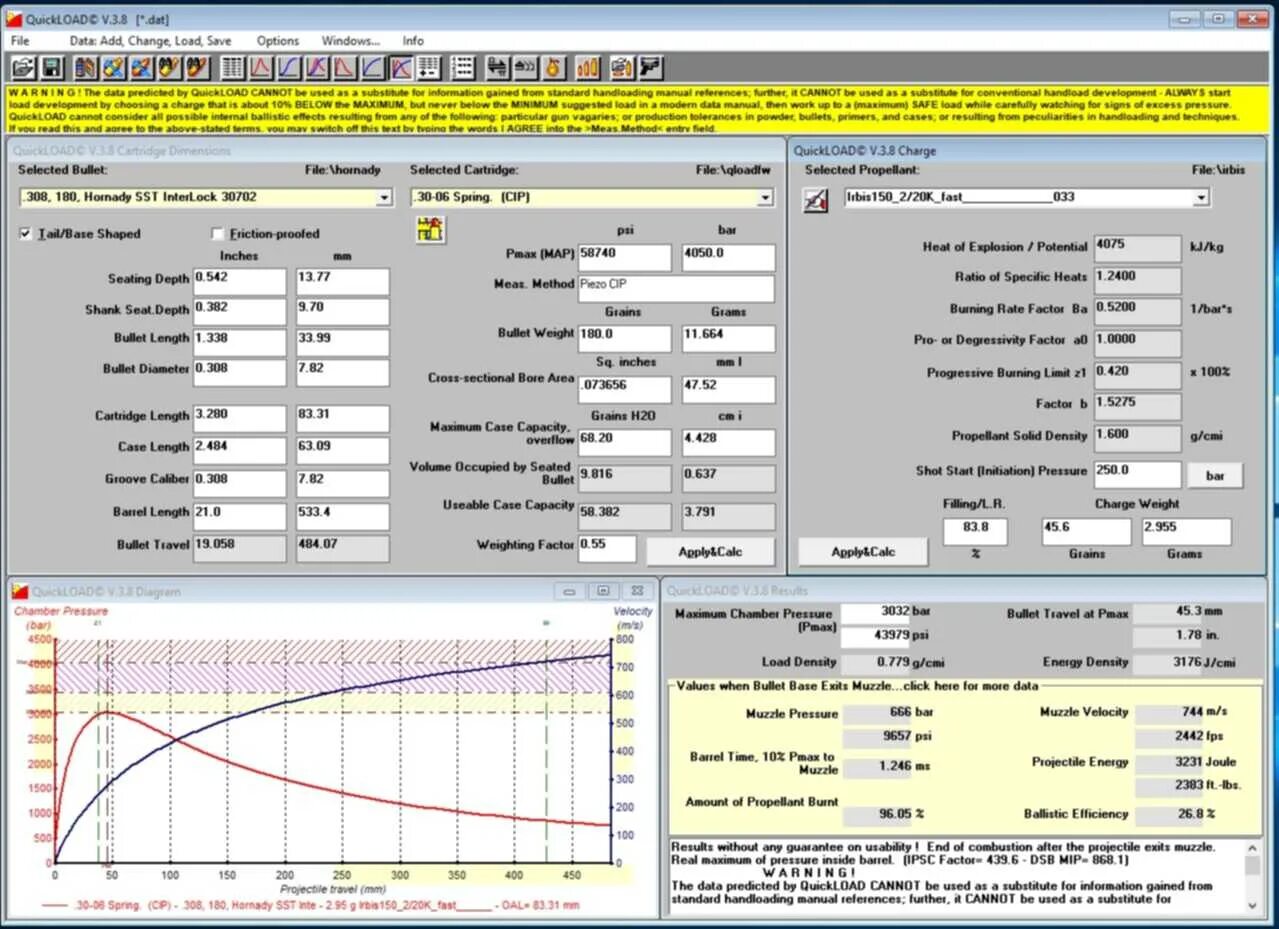
Task: Click the Charge Weight grams field showing 2.955
Action: click(x=1187, y=531)
